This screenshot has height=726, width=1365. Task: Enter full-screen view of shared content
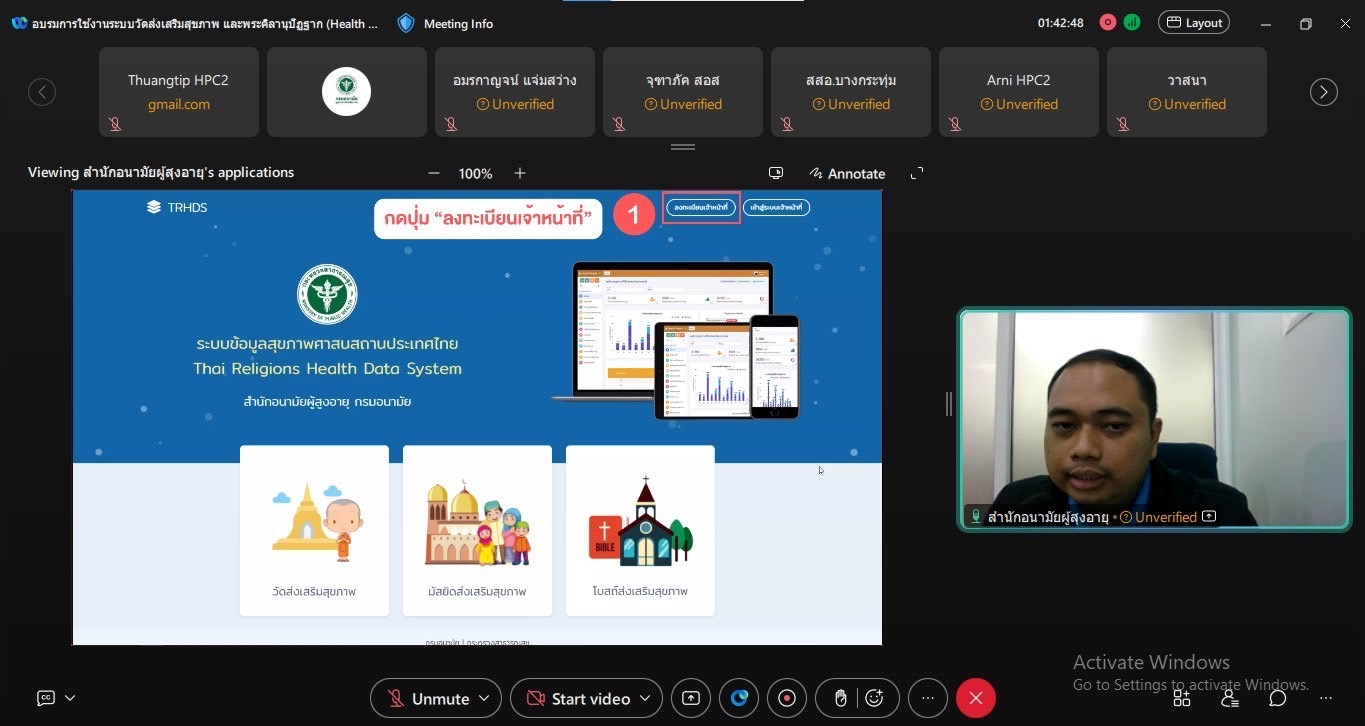pos(917,173)
